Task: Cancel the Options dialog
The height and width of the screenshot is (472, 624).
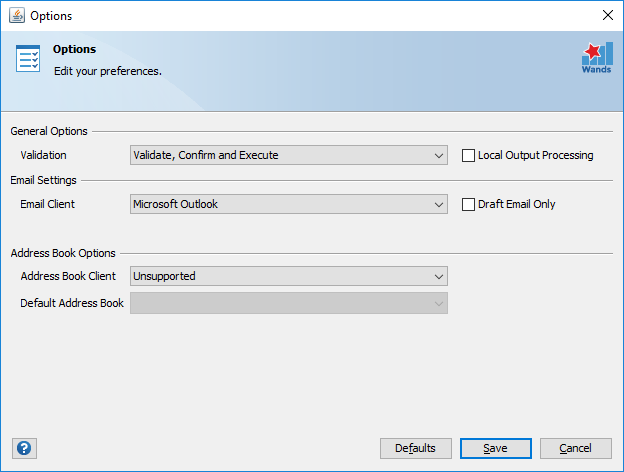Action: [x=575, y=448]
